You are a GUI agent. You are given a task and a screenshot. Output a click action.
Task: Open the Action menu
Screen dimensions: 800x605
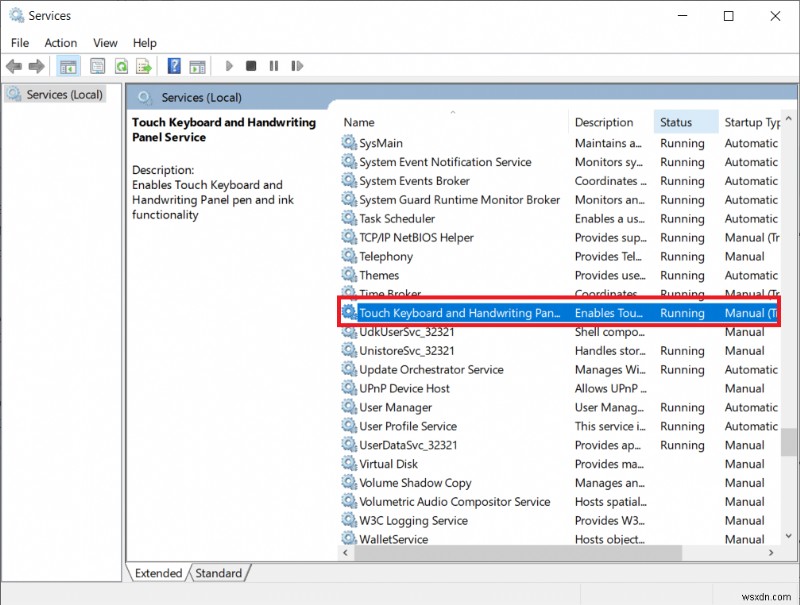60,43
